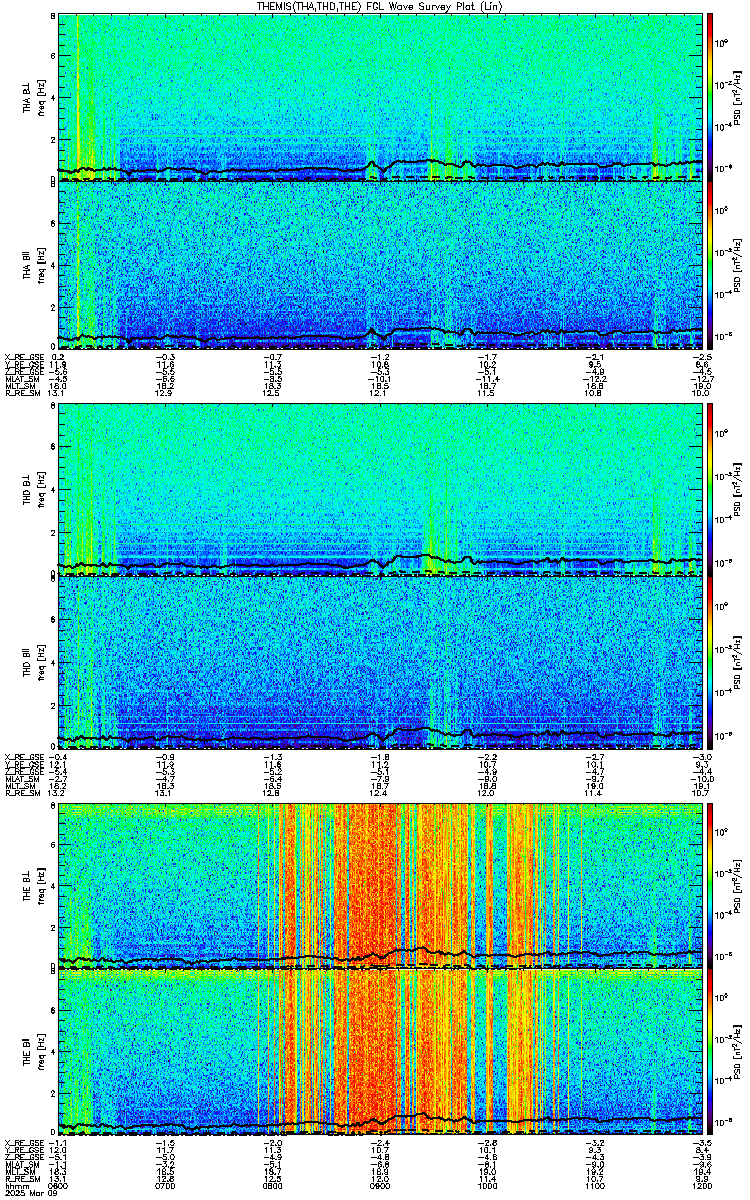Click the color bar beside THA B|| panel

711,265
